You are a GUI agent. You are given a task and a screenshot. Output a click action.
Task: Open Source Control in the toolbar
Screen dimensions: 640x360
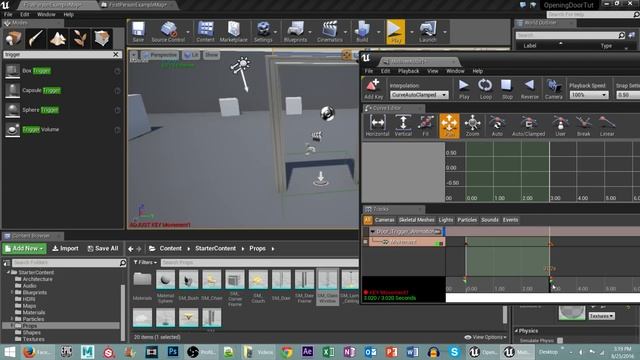coord(168,32)
